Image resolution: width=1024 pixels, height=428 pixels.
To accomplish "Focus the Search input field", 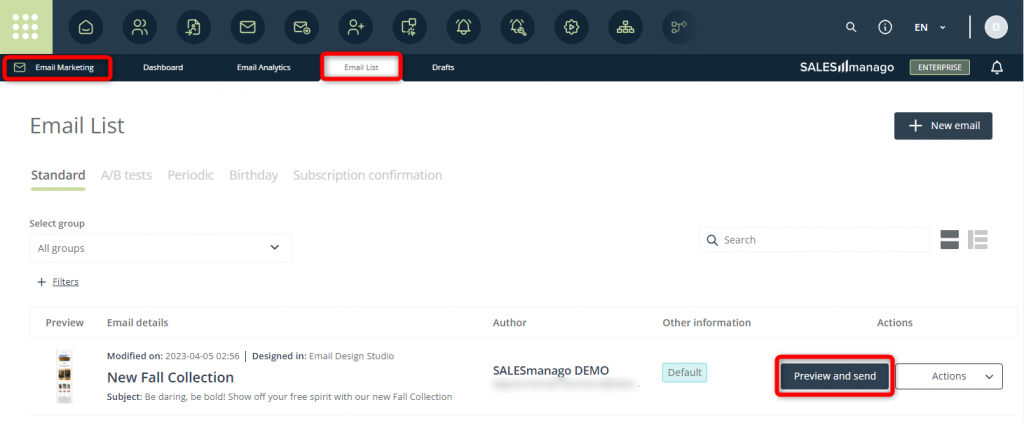I will click(x=814, y=240).
